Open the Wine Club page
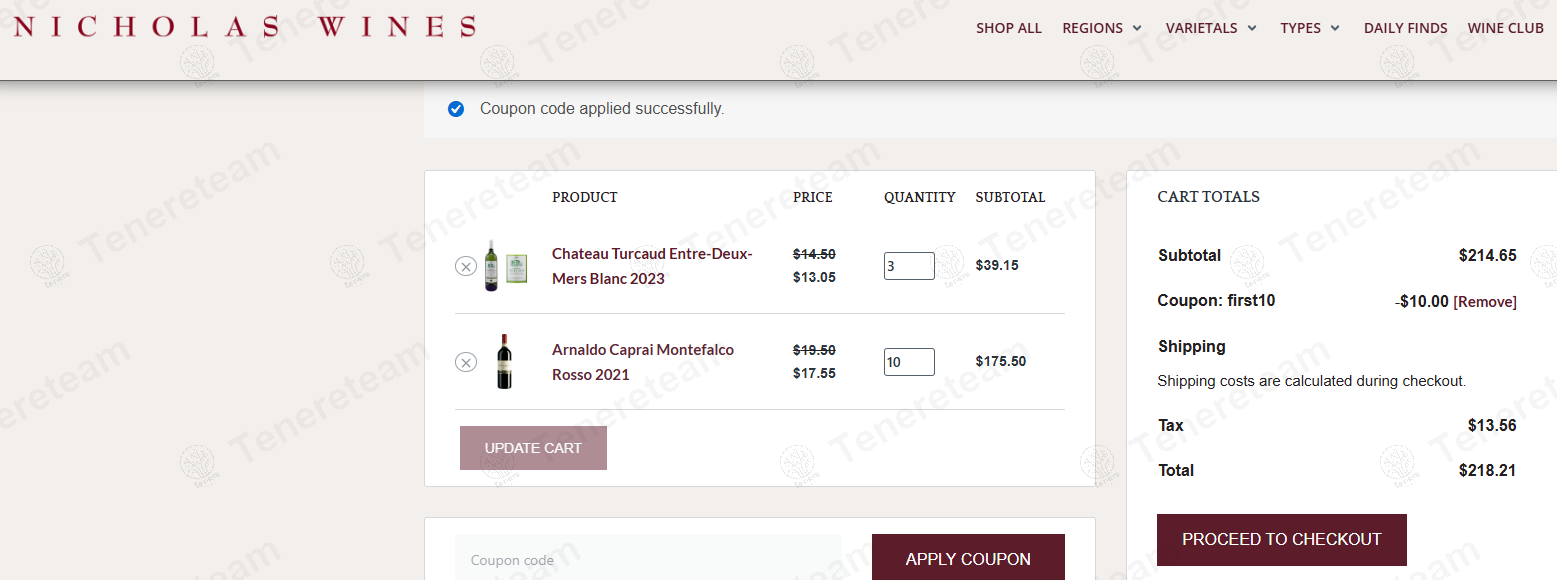Image resolution: width=1557 pixels, height=580 pixels. pyautogui.click(x=1505, y=28)
